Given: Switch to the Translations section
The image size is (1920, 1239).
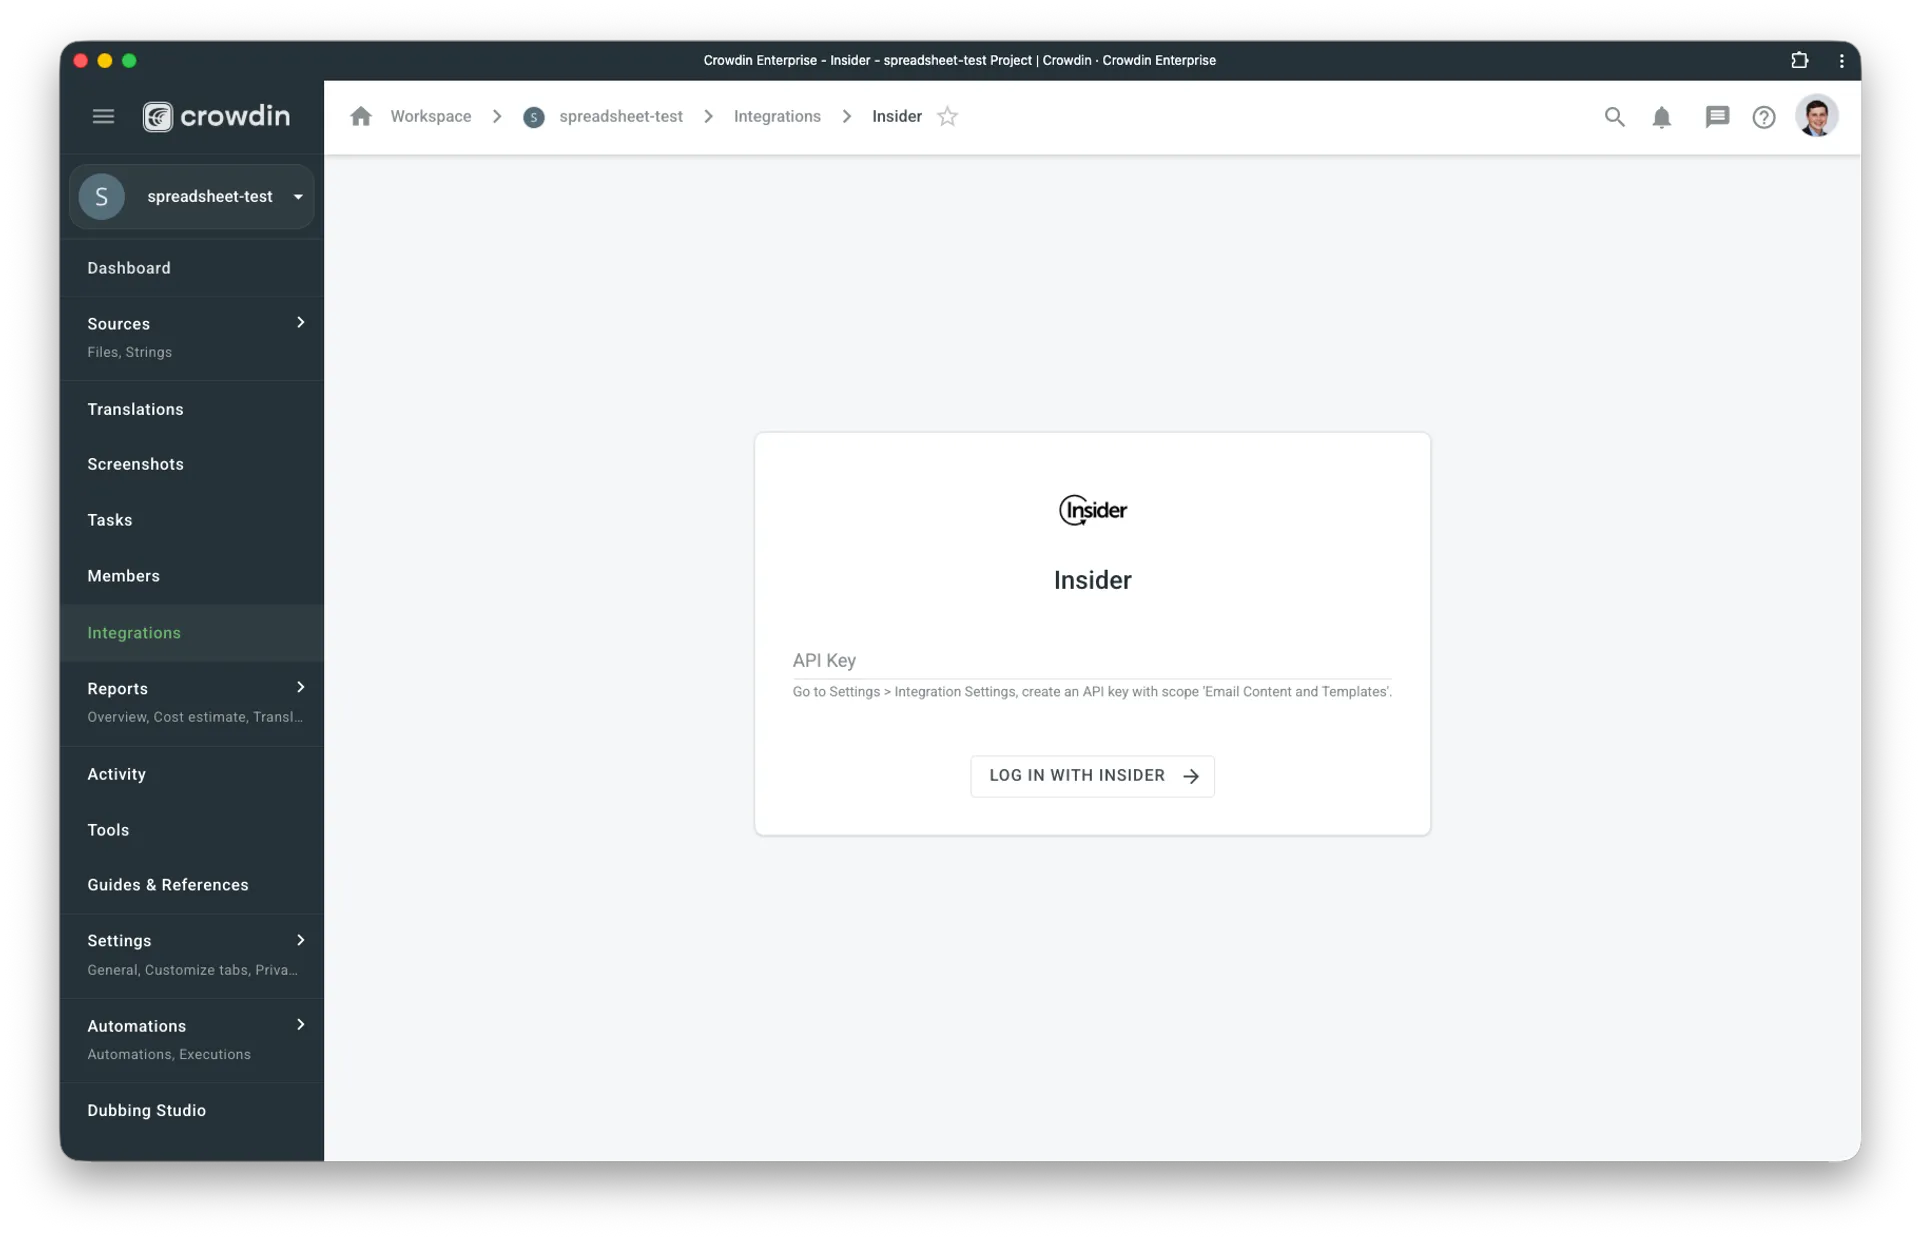Looking at the screenshot, I should point(135,409).
